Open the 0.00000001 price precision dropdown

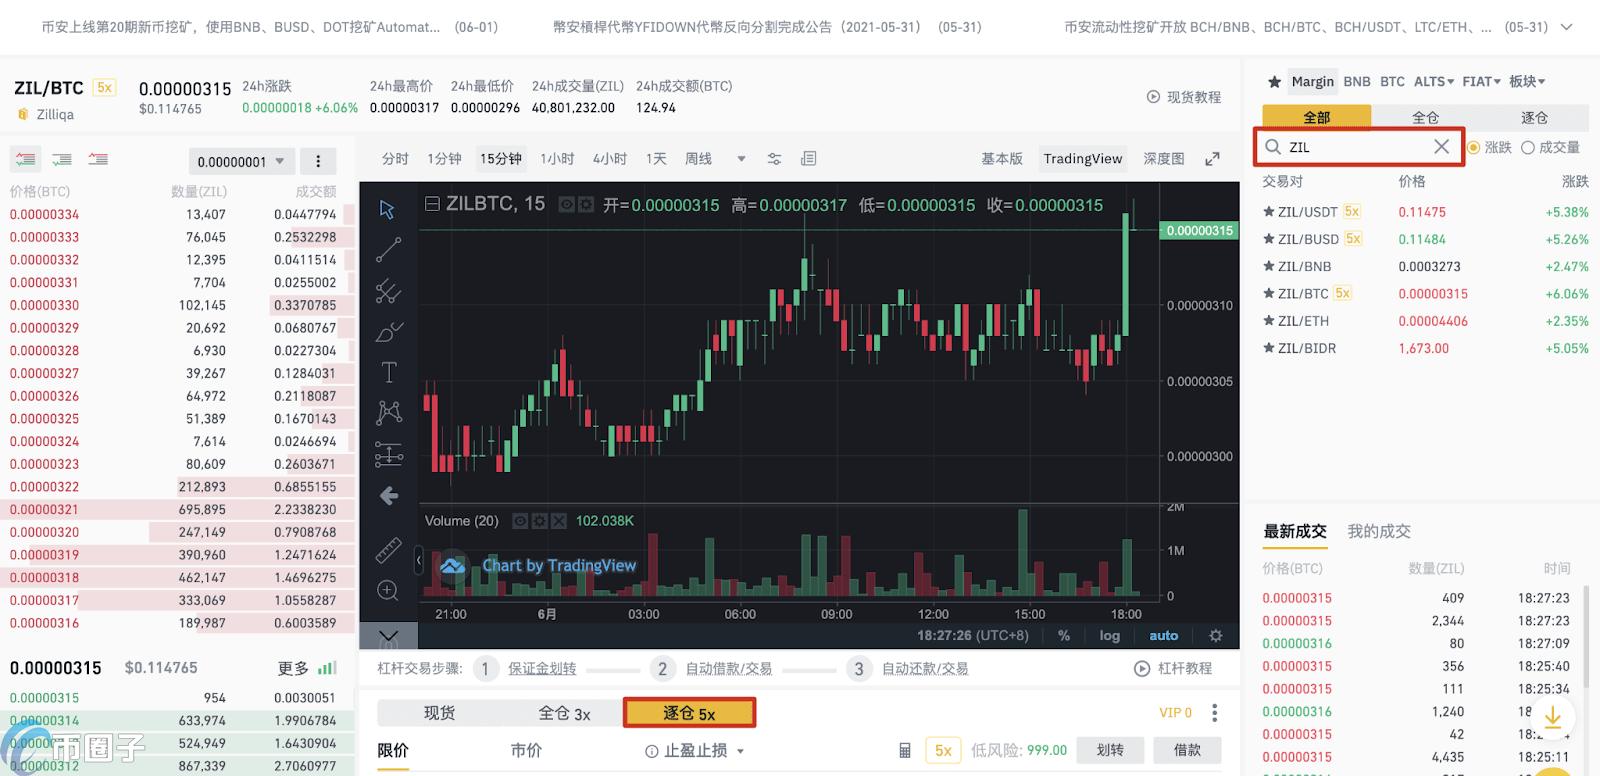tap(240, 161)
